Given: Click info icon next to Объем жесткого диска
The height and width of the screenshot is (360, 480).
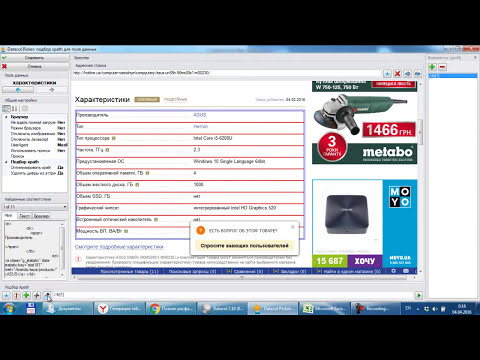Looking at the screenshot, I should click(137, 184).
